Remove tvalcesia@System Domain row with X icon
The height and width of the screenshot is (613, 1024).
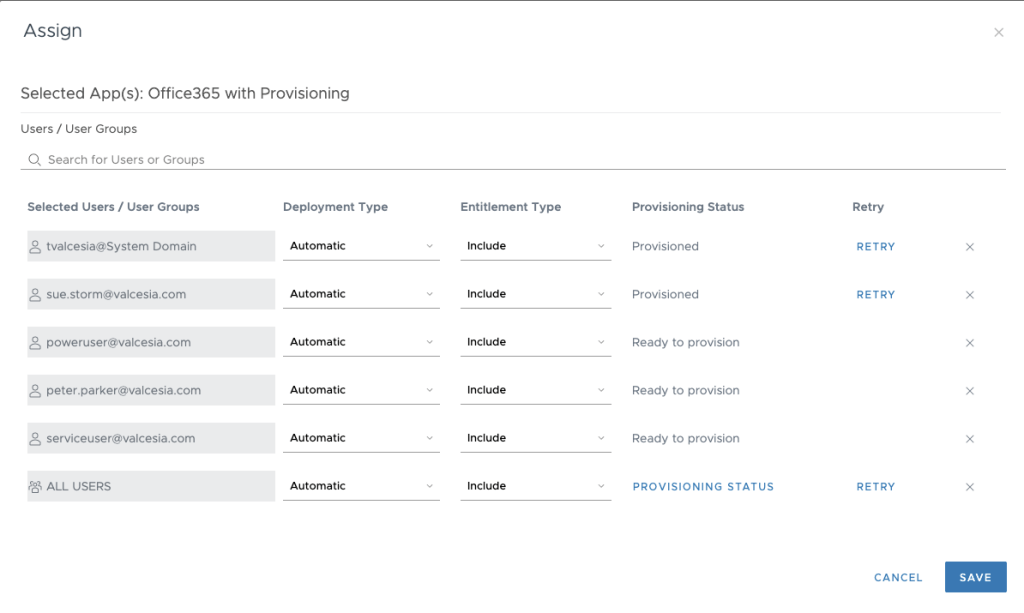(969, 247)
